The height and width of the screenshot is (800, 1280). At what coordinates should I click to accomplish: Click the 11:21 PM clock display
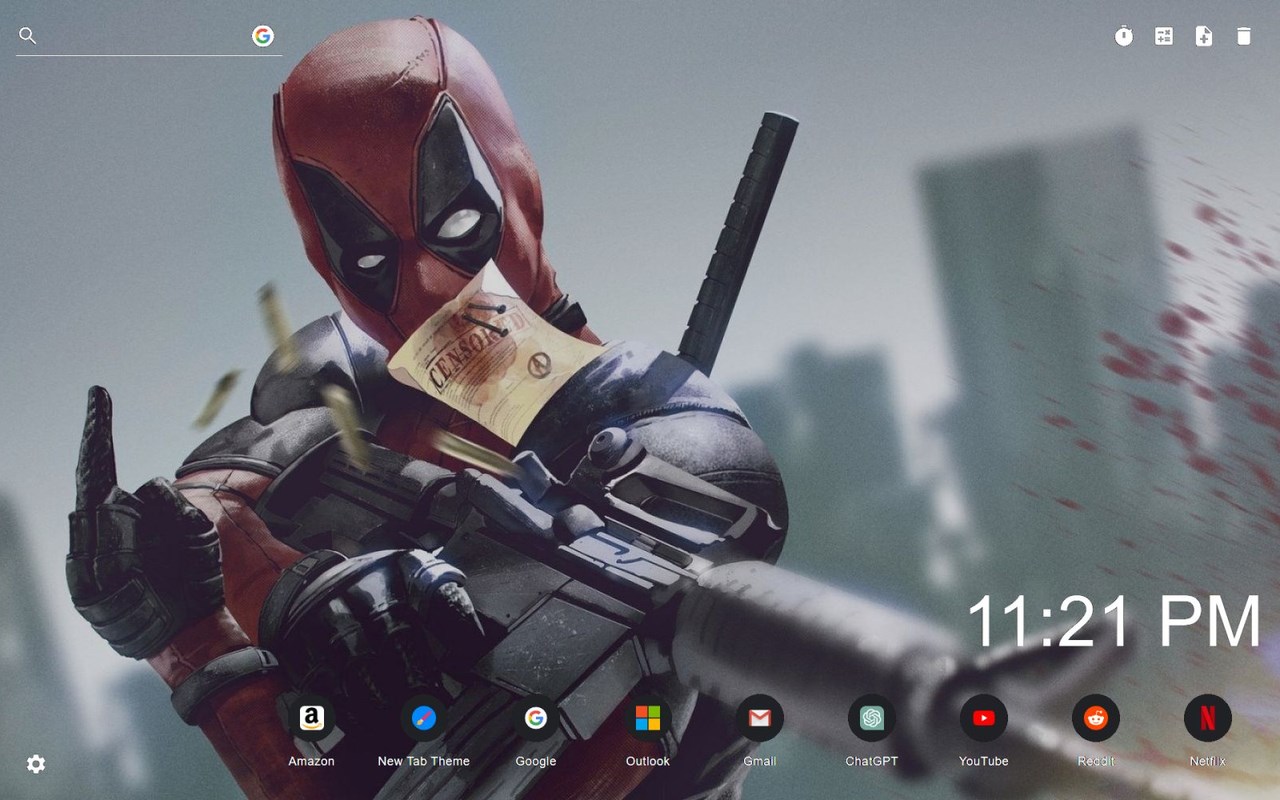point(1114,621)
